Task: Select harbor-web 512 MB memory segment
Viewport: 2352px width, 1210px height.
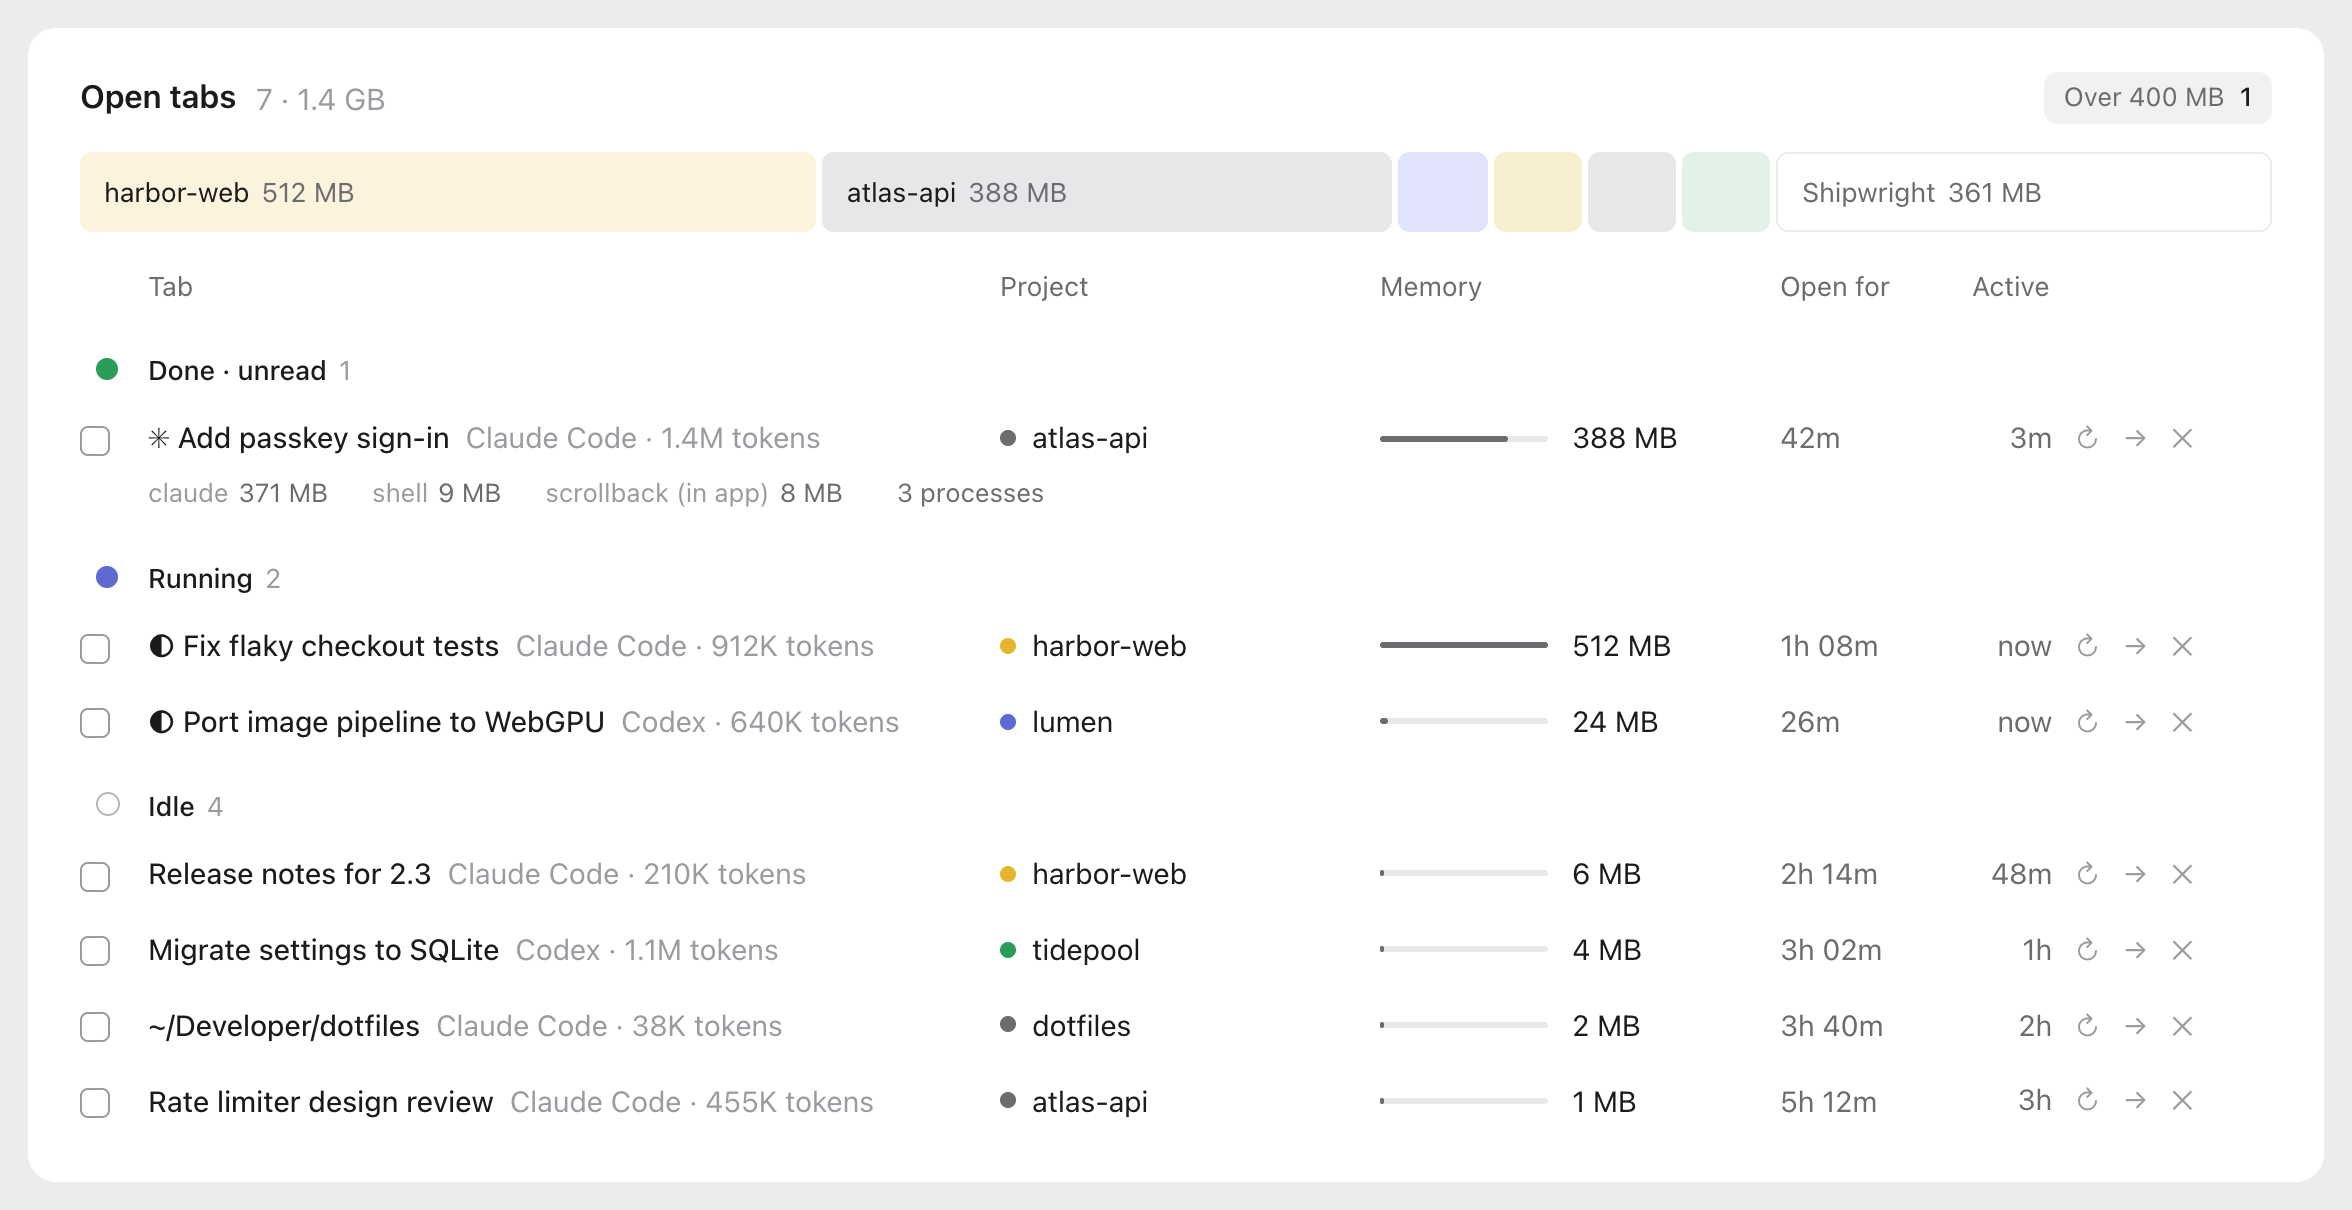Action: pos(447,192)
